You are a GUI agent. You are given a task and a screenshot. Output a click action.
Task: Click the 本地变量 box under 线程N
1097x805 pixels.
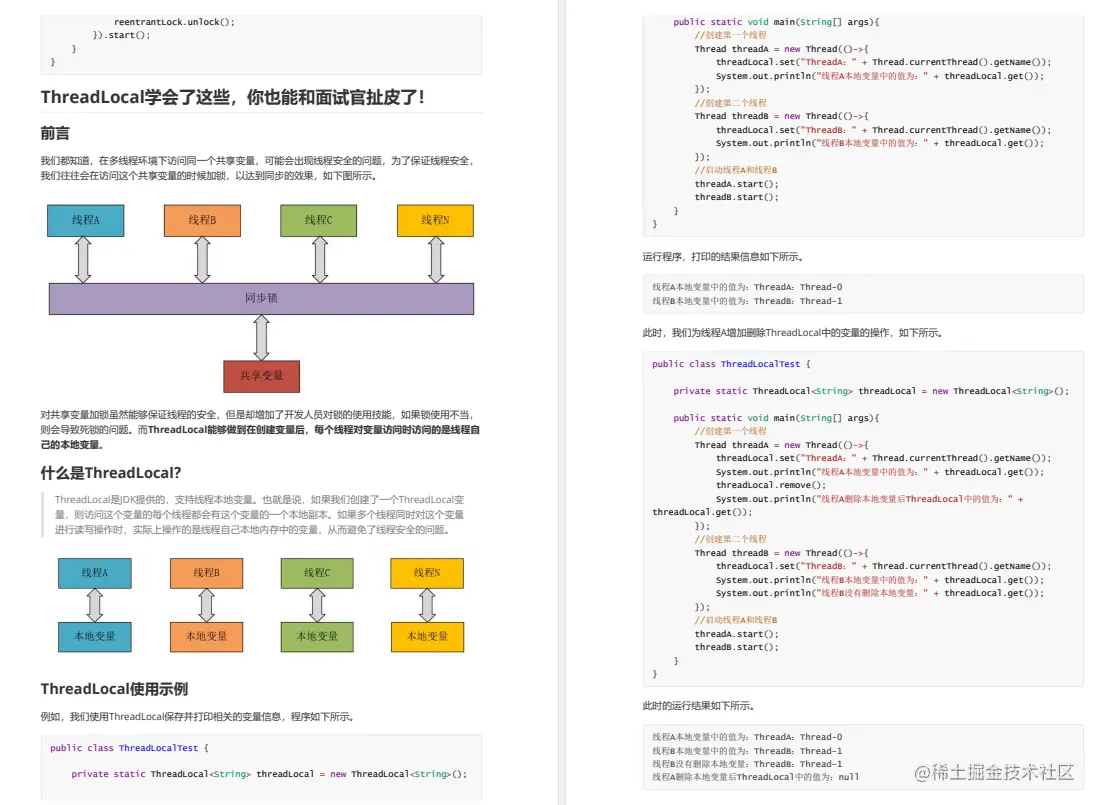coord(427,636)
